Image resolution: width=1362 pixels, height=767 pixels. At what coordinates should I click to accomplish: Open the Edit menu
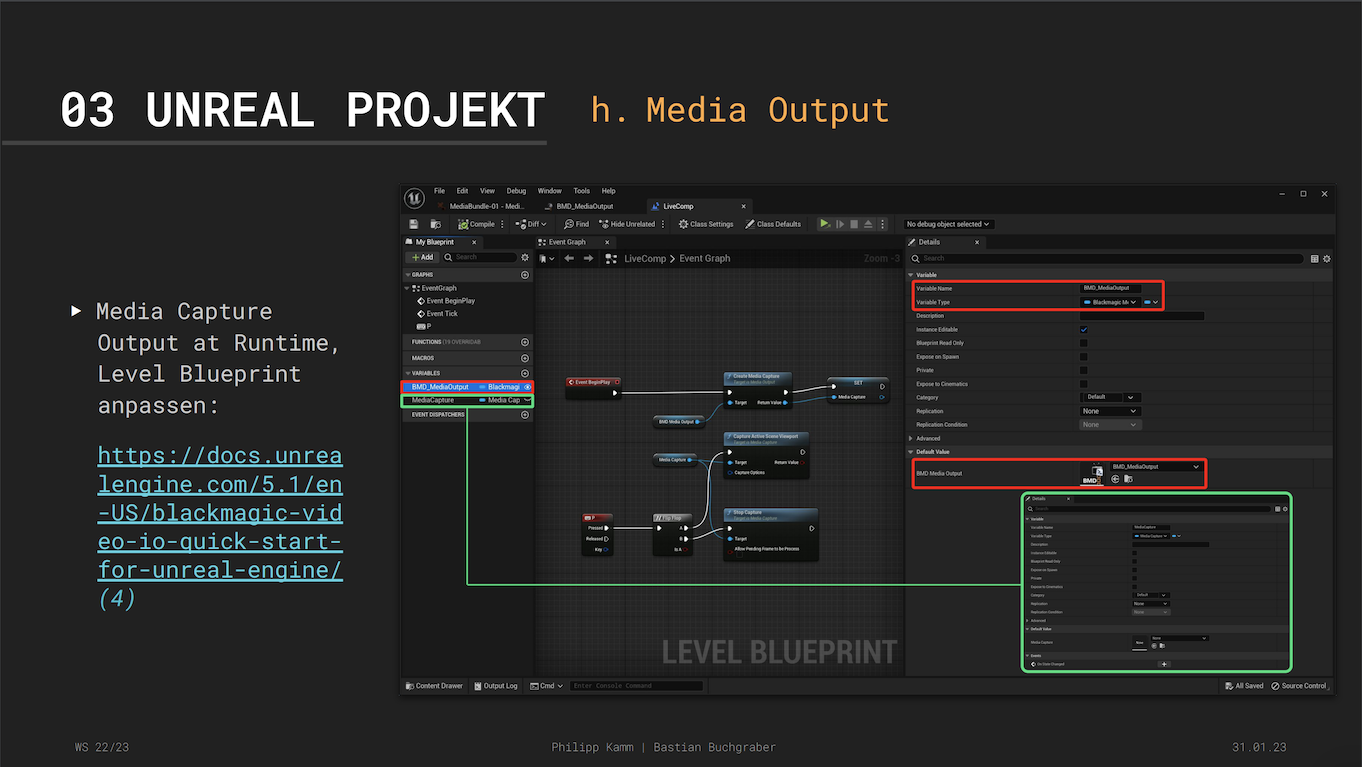click(x=462, y=191)
